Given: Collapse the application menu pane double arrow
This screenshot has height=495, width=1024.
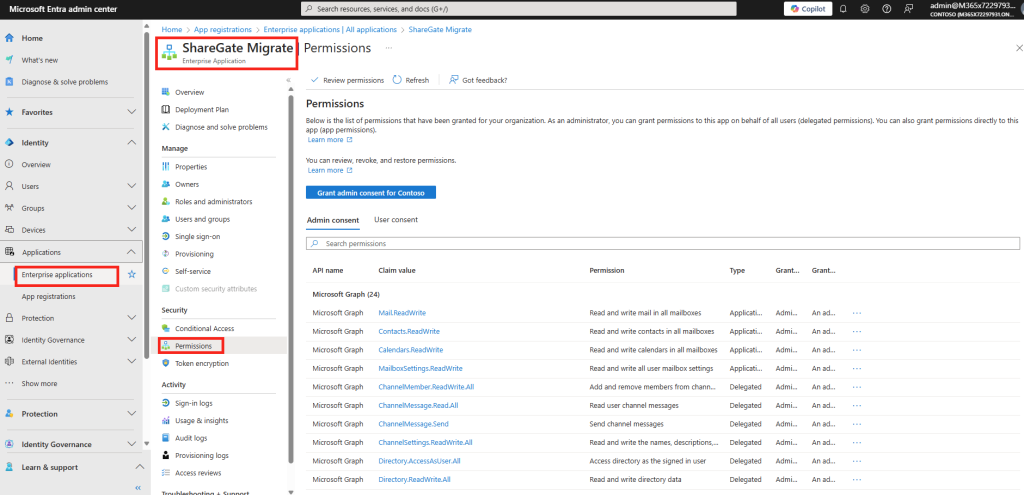Looking at the screenshot, I should coord(288,80).
